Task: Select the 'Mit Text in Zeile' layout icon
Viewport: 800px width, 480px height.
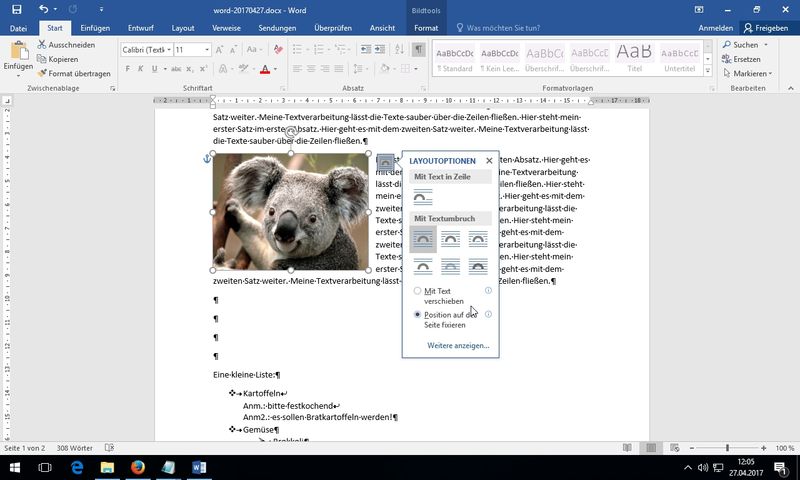Action: [x=423, y=198]
